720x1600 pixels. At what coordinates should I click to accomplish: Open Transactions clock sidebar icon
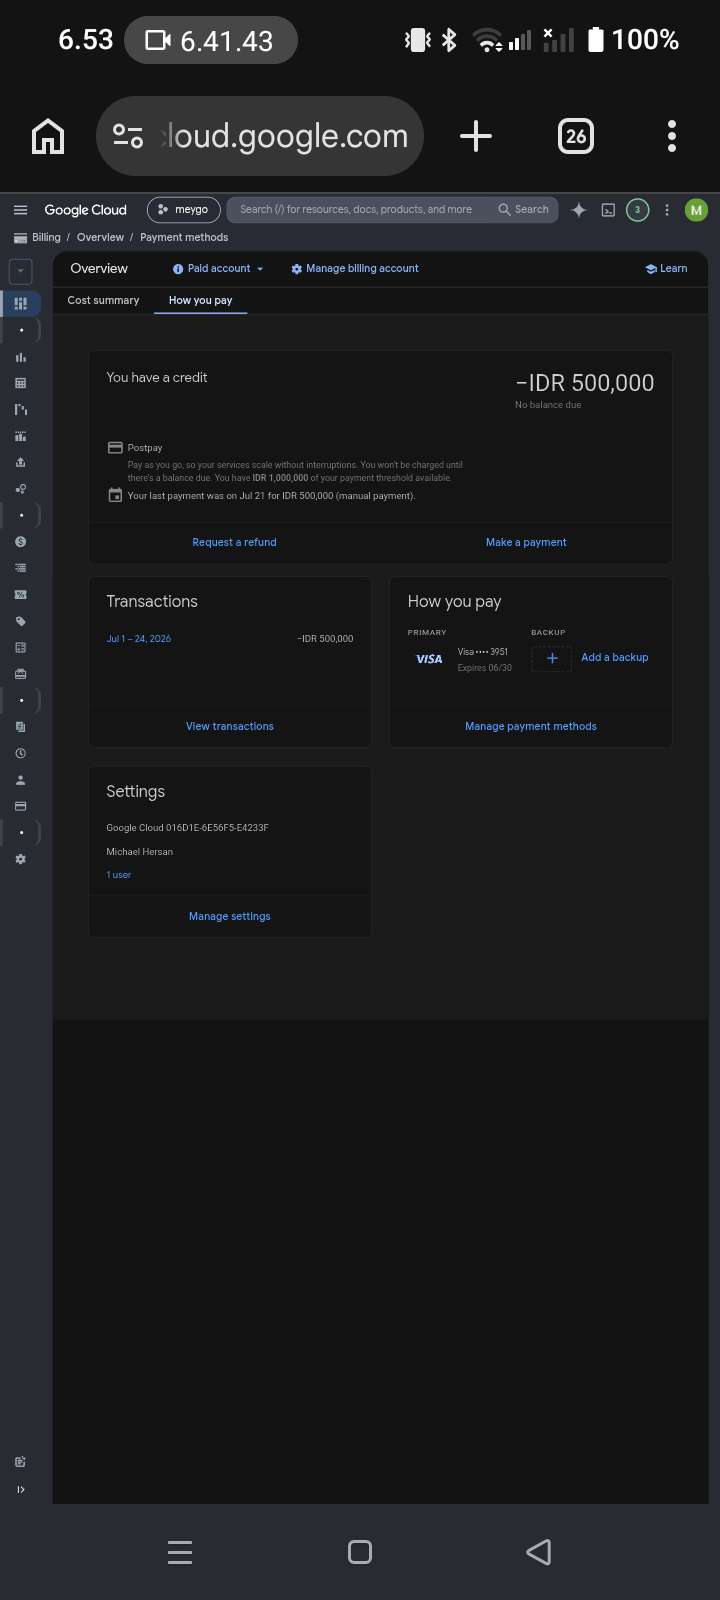click(21, 753)
